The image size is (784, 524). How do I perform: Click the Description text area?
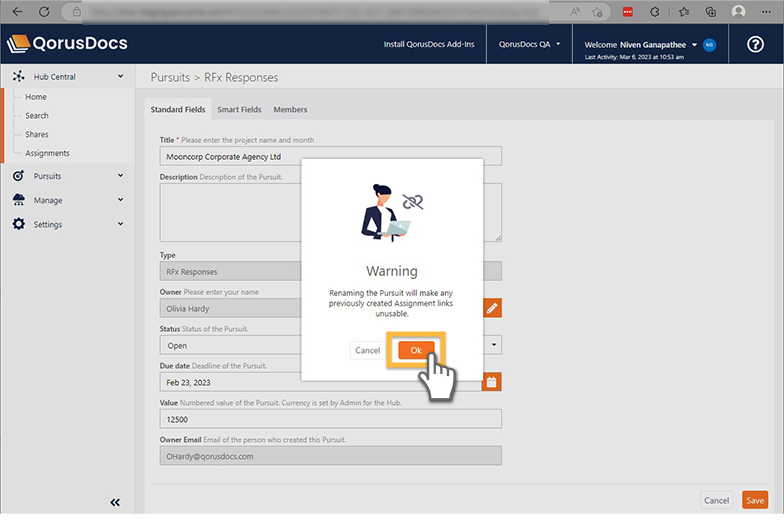click(330, 212)
